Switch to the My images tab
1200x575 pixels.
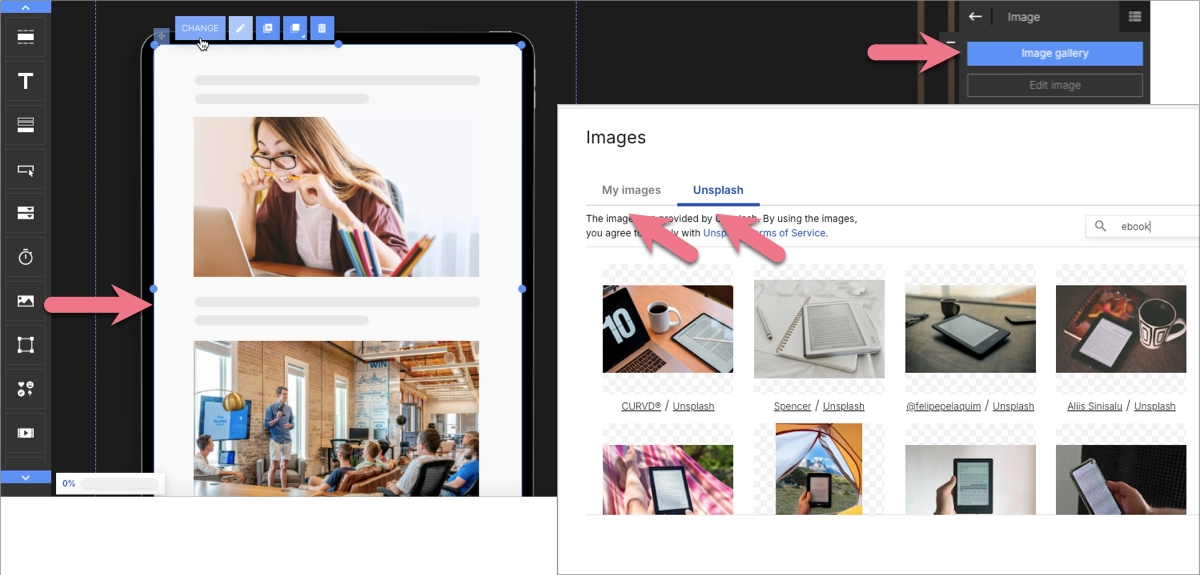point(631,190)
